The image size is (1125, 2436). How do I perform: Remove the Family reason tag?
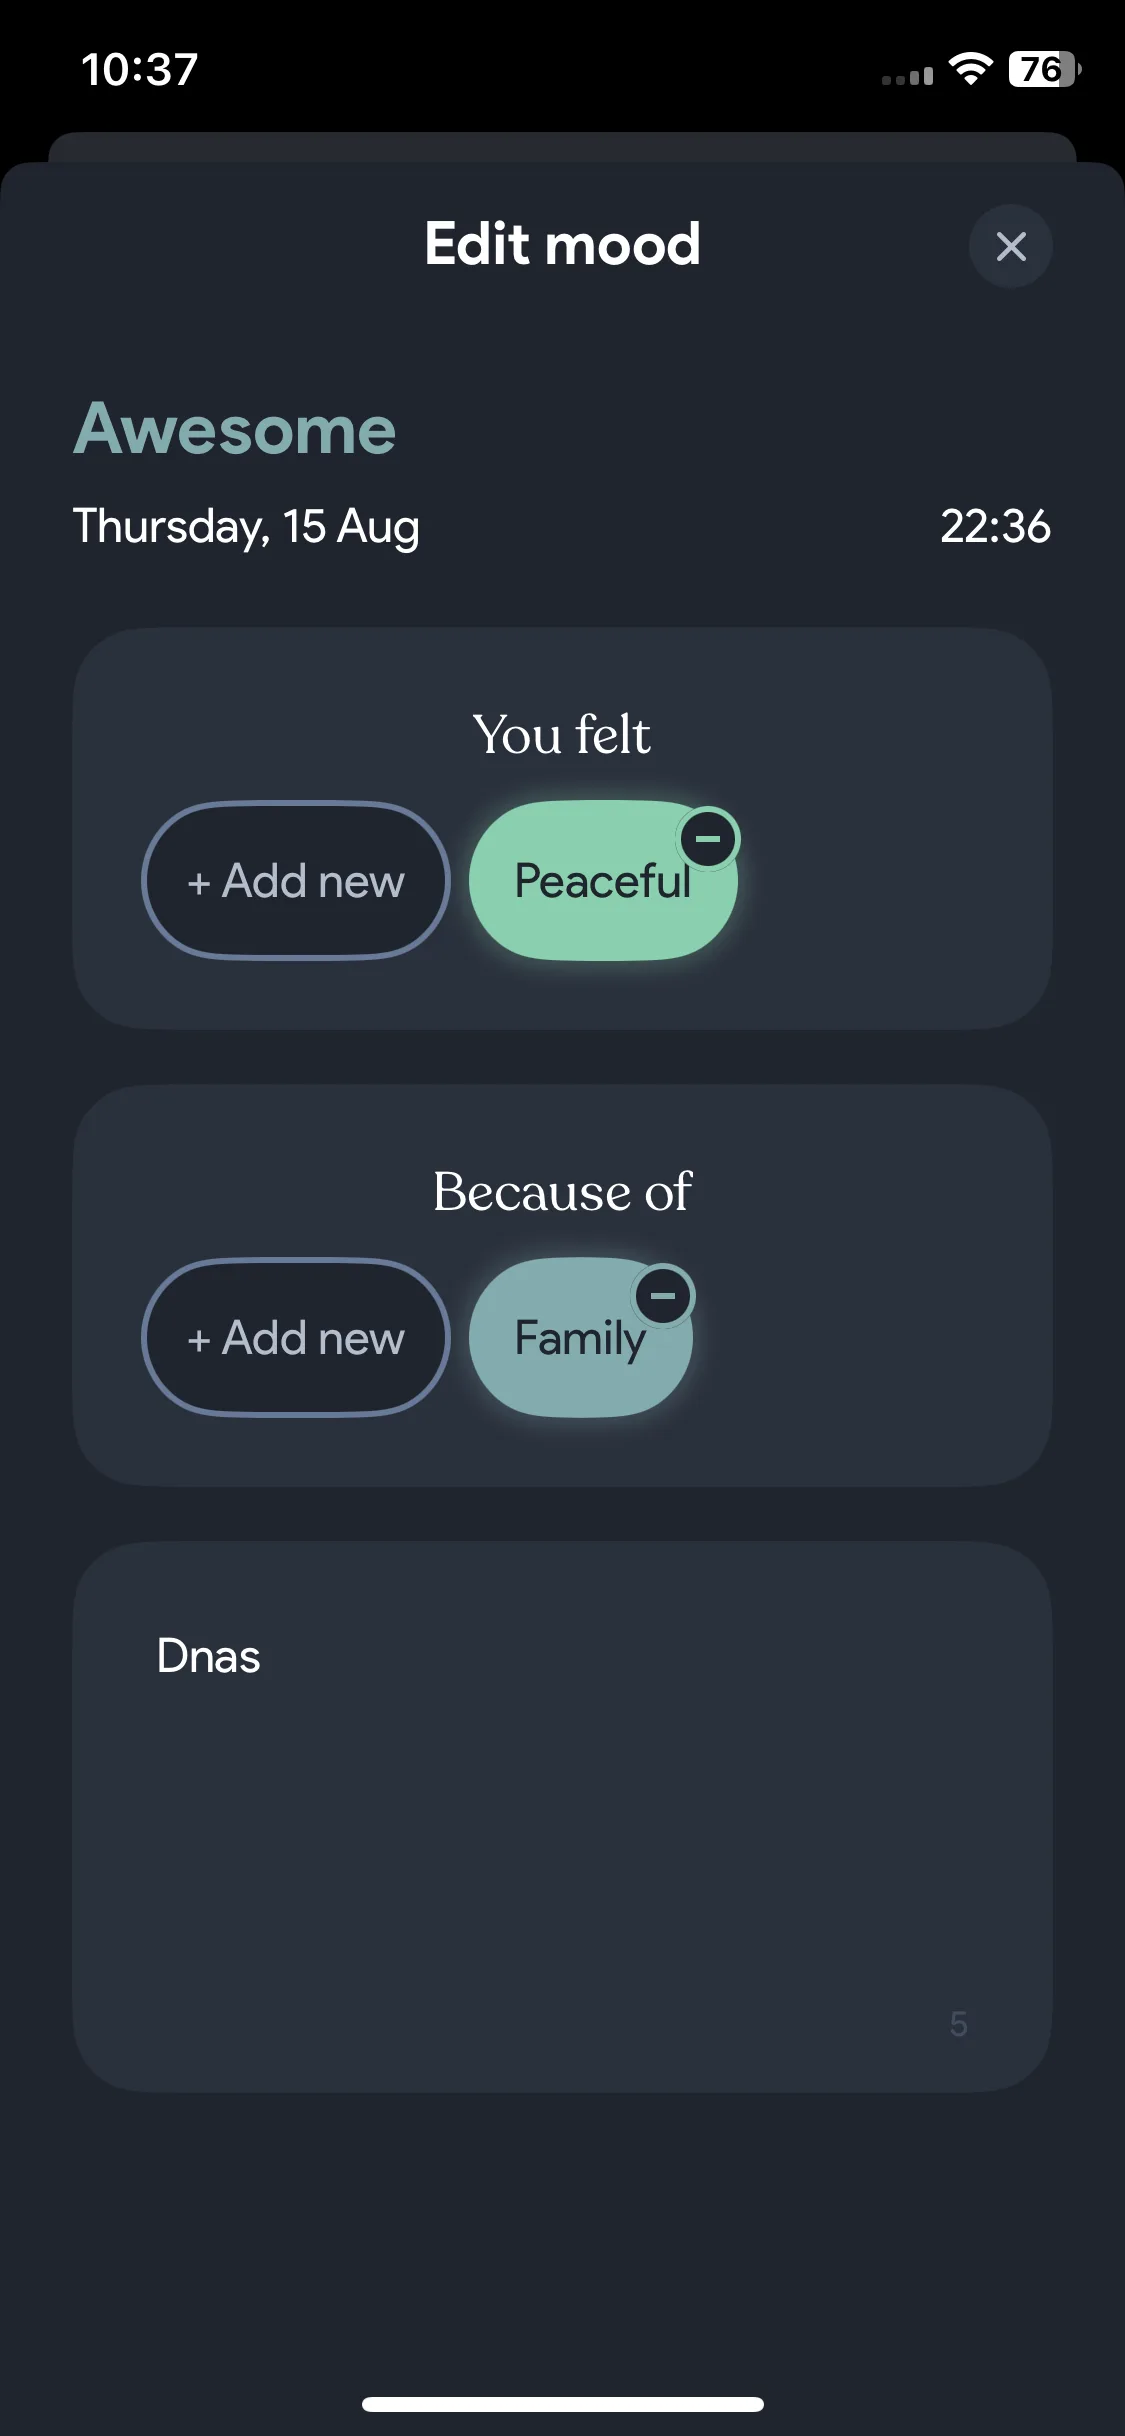coord(663,1296)
